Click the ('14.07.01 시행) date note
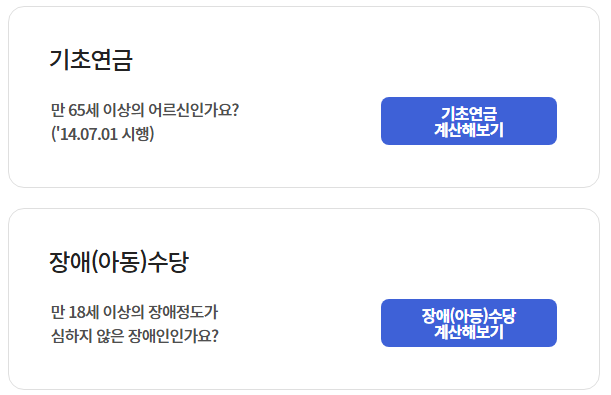Image resolution: width=611 pixels, height=395 pixels. (x=102, y=134)
